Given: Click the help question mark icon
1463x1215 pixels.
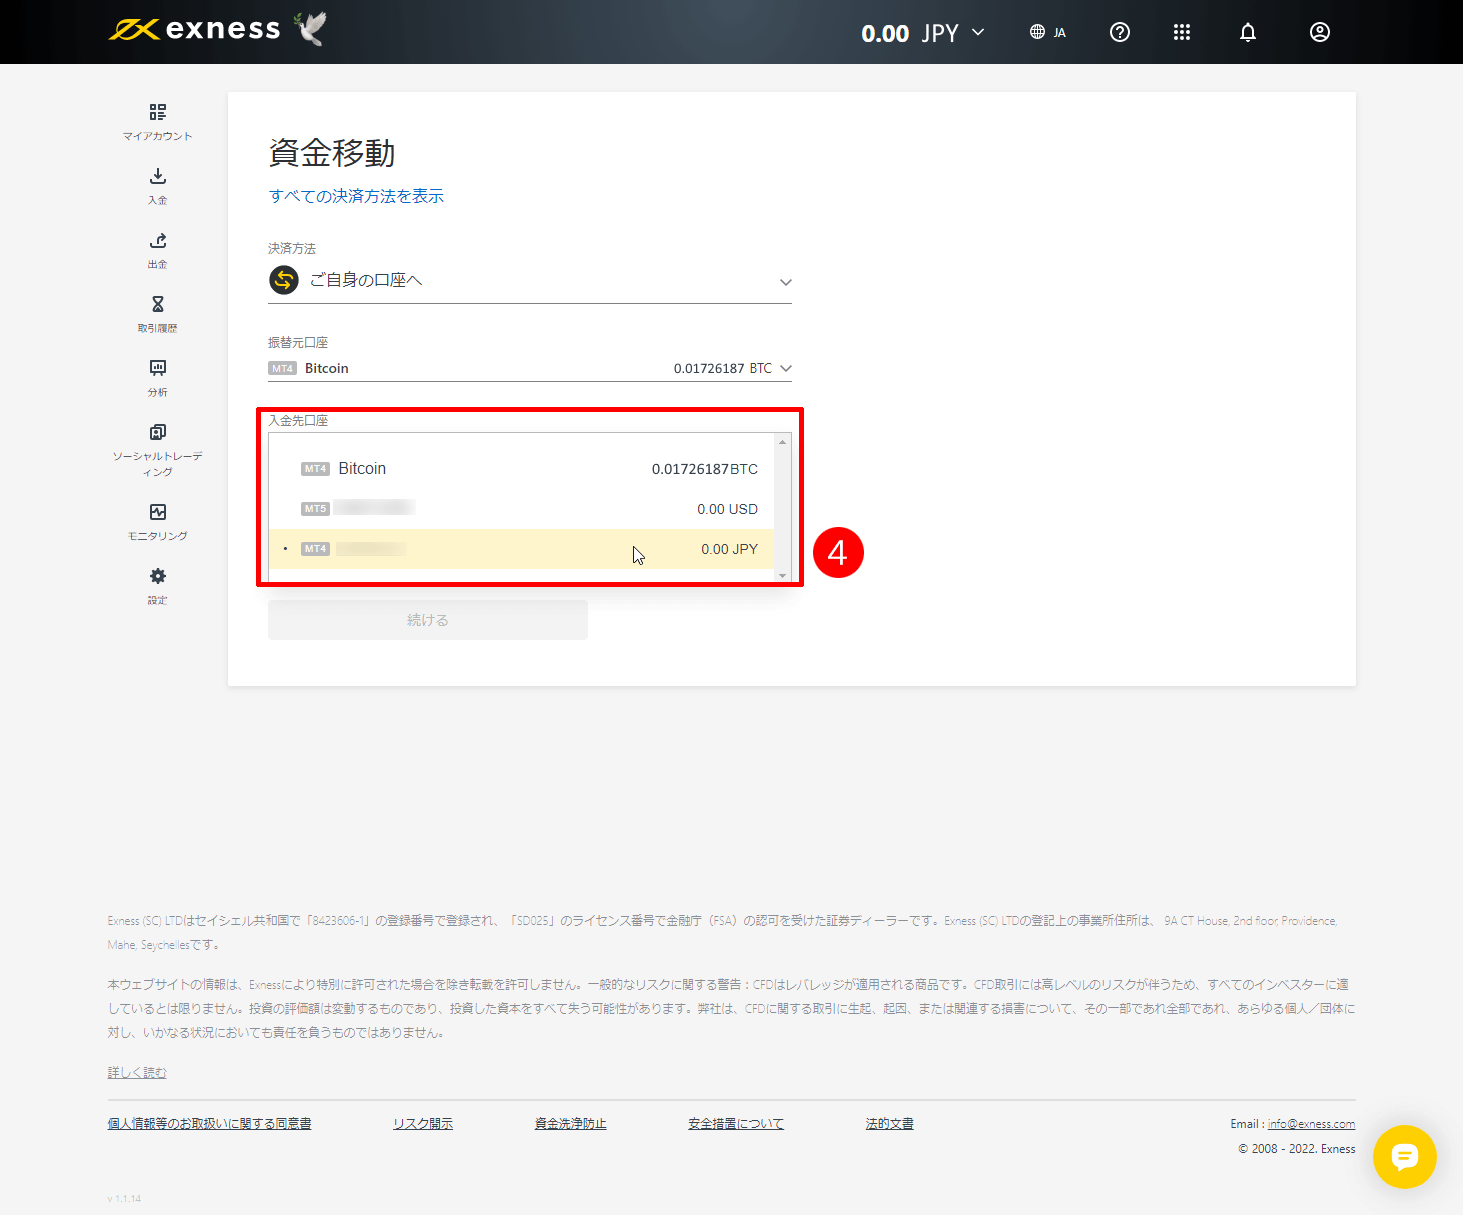Looking at the screenshot, I should pyautogui.click(x=1119, y=32).
